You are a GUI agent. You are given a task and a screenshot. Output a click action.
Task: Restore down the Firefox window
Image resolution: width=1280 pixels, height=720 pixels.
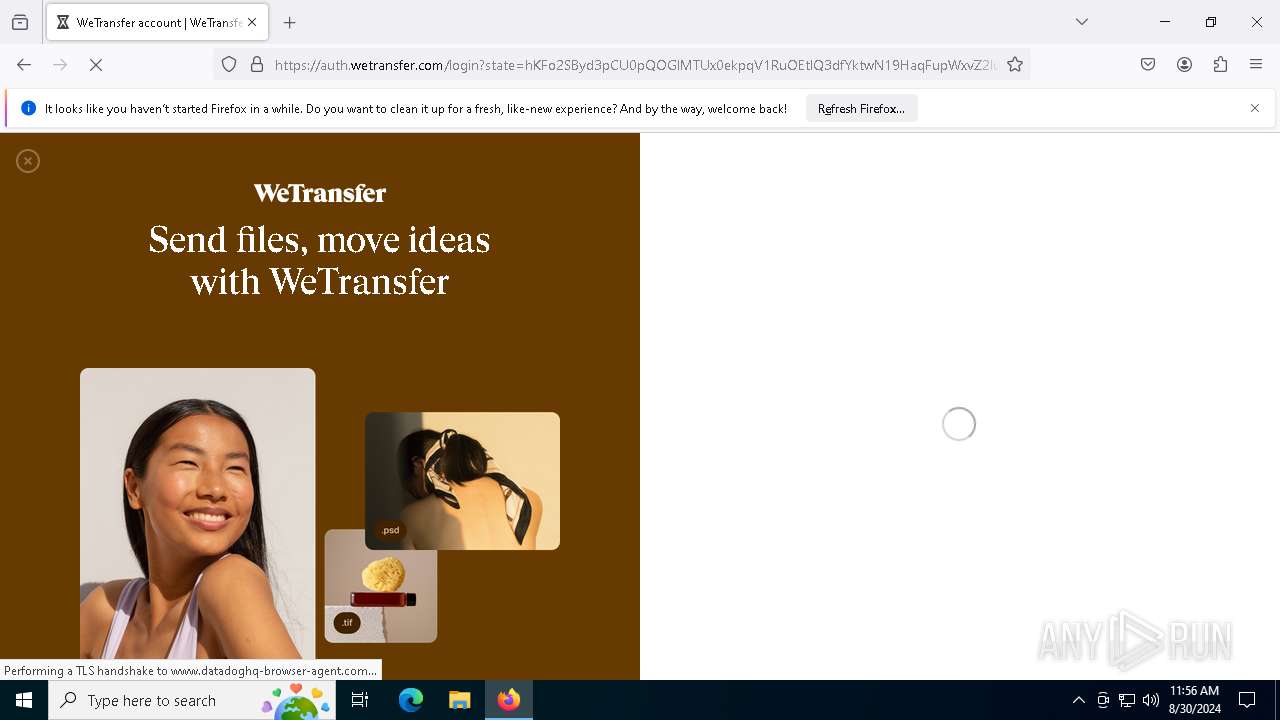click(x=1211, y=22)
